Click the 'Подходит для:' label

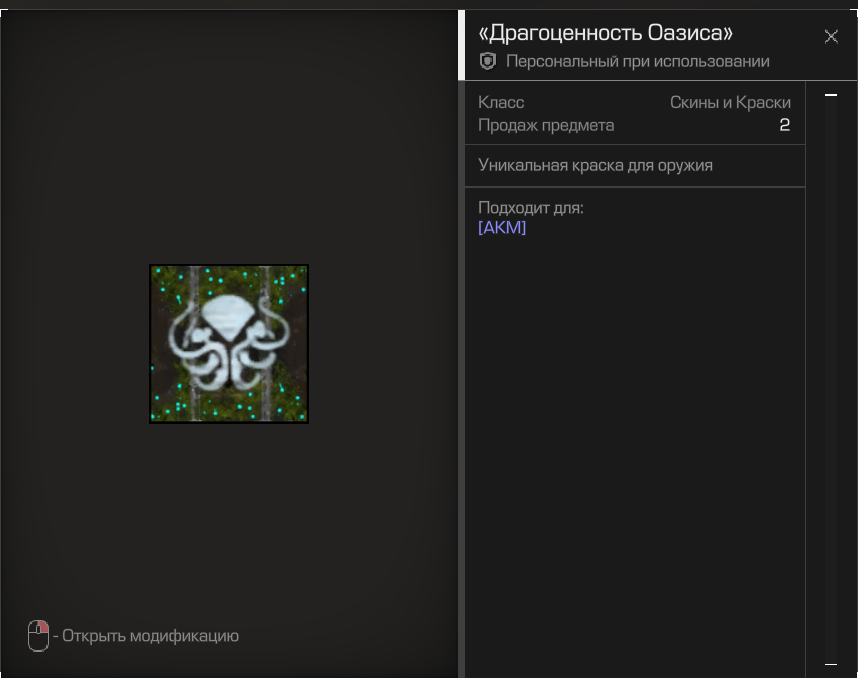tap(530, 208)
